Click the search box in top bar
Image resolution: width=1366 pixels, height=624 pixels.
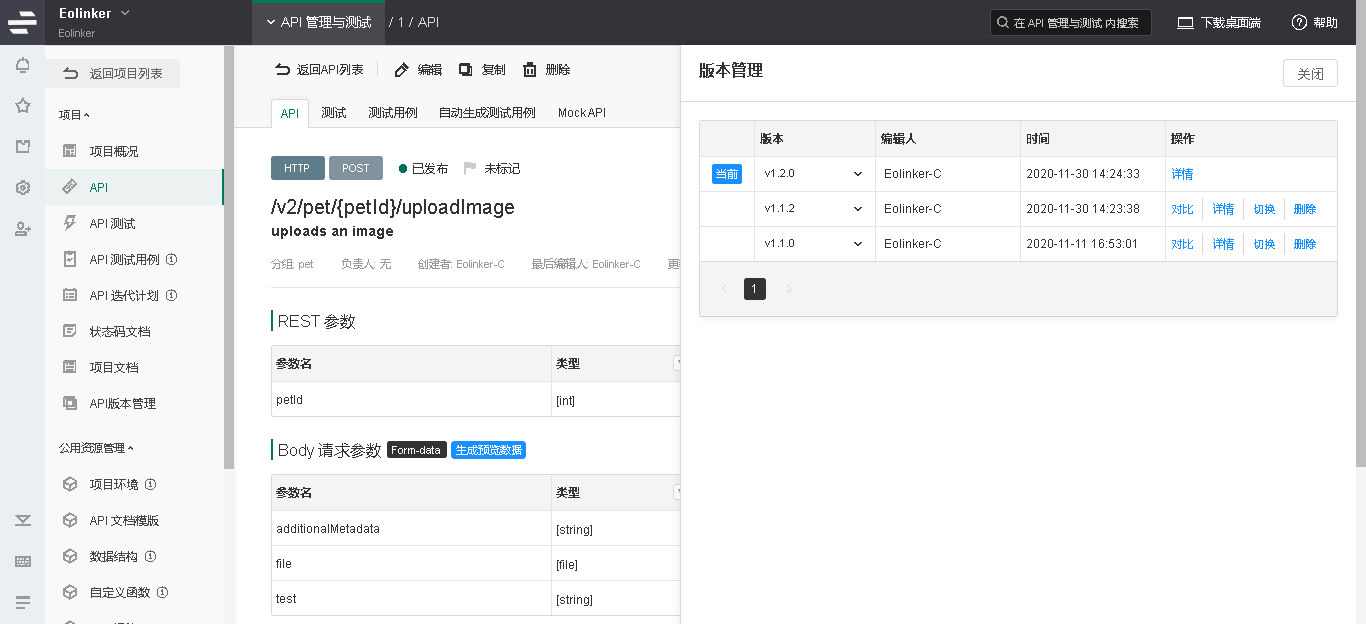1070,23
